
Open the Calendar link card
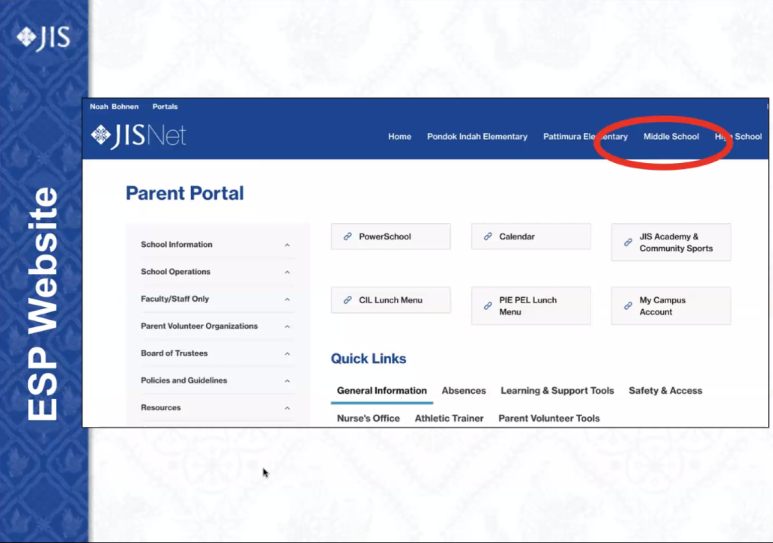click(530, 236)
